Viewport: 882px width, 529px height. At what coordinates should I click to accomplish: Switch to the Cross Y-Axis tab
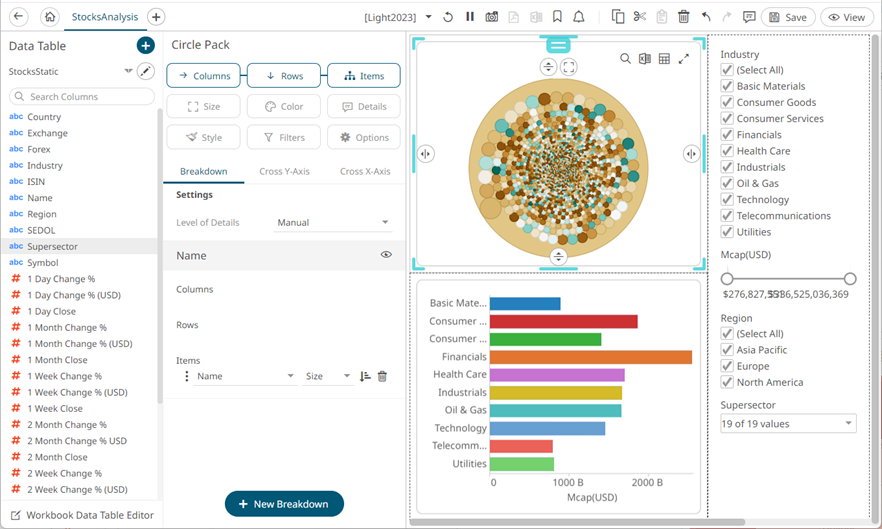pos(284,171)
